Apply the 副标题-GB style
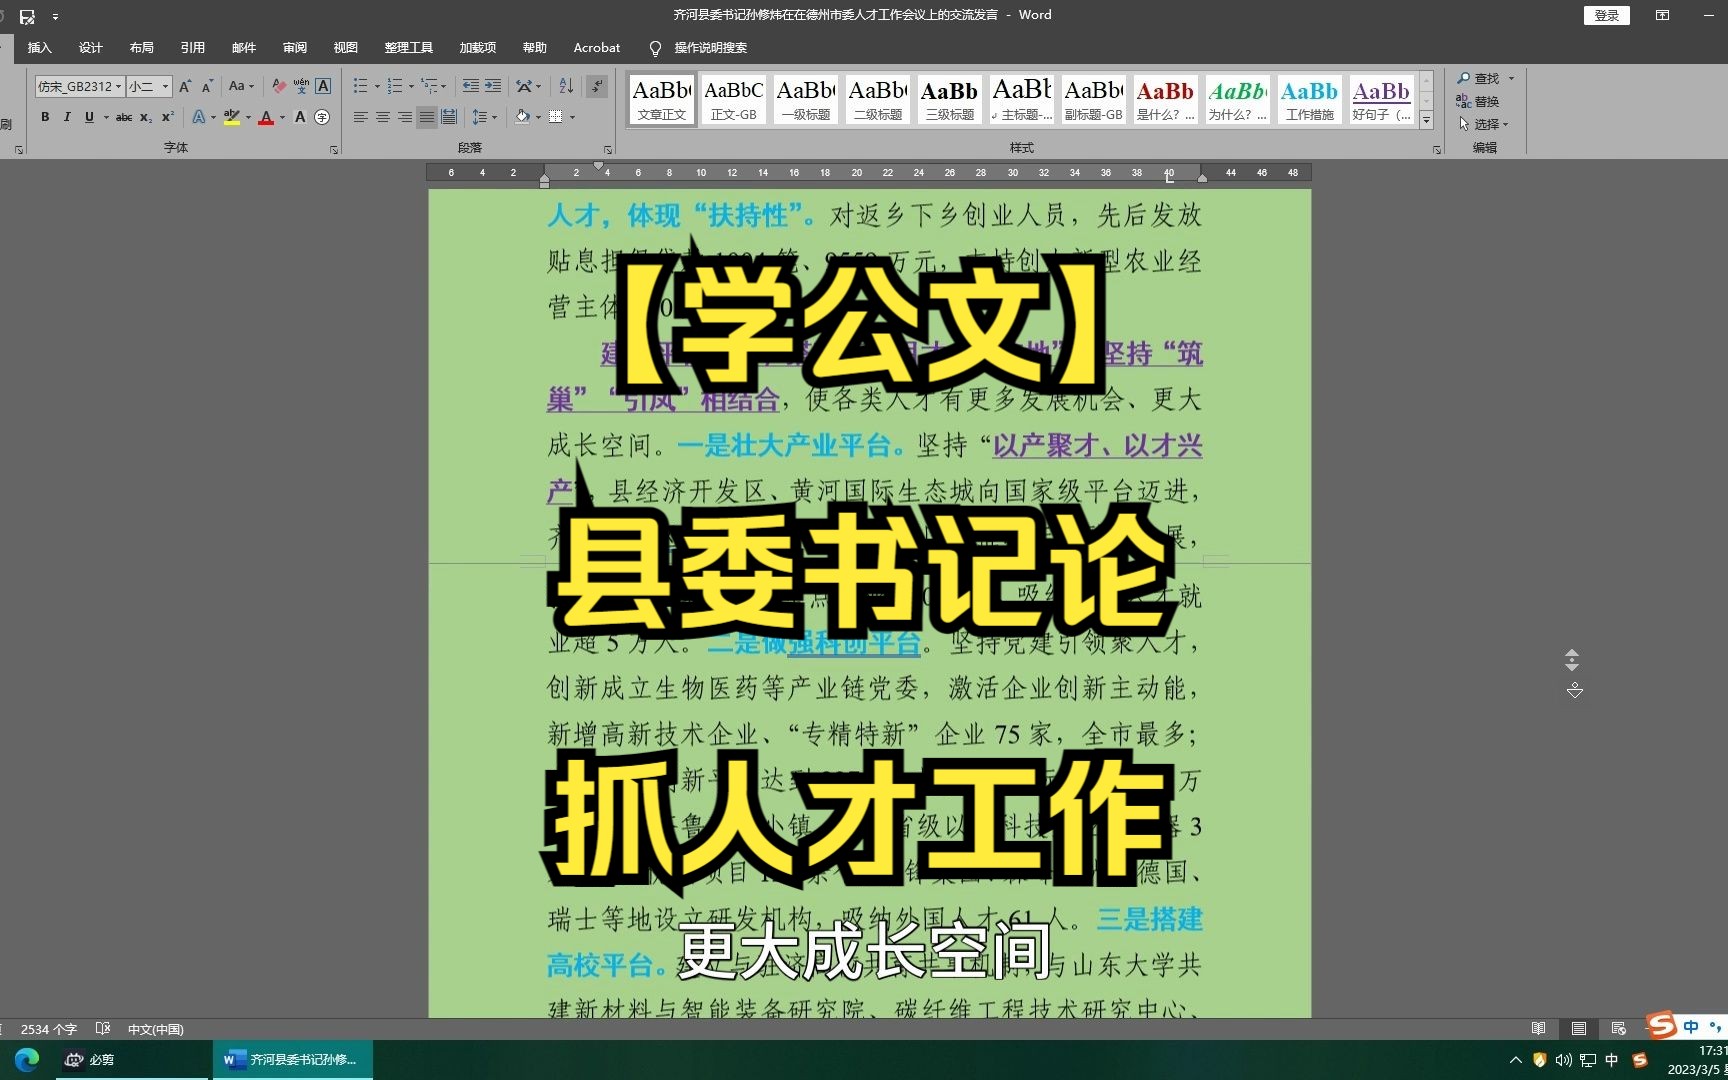1728x1080 pixels. (1094, 100)
